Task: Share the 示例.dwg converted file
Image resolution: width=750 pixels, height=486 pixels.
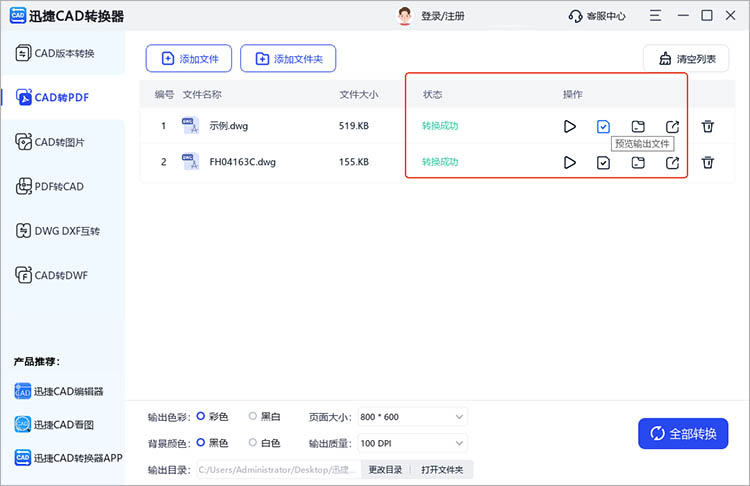Action: point(673,126)
